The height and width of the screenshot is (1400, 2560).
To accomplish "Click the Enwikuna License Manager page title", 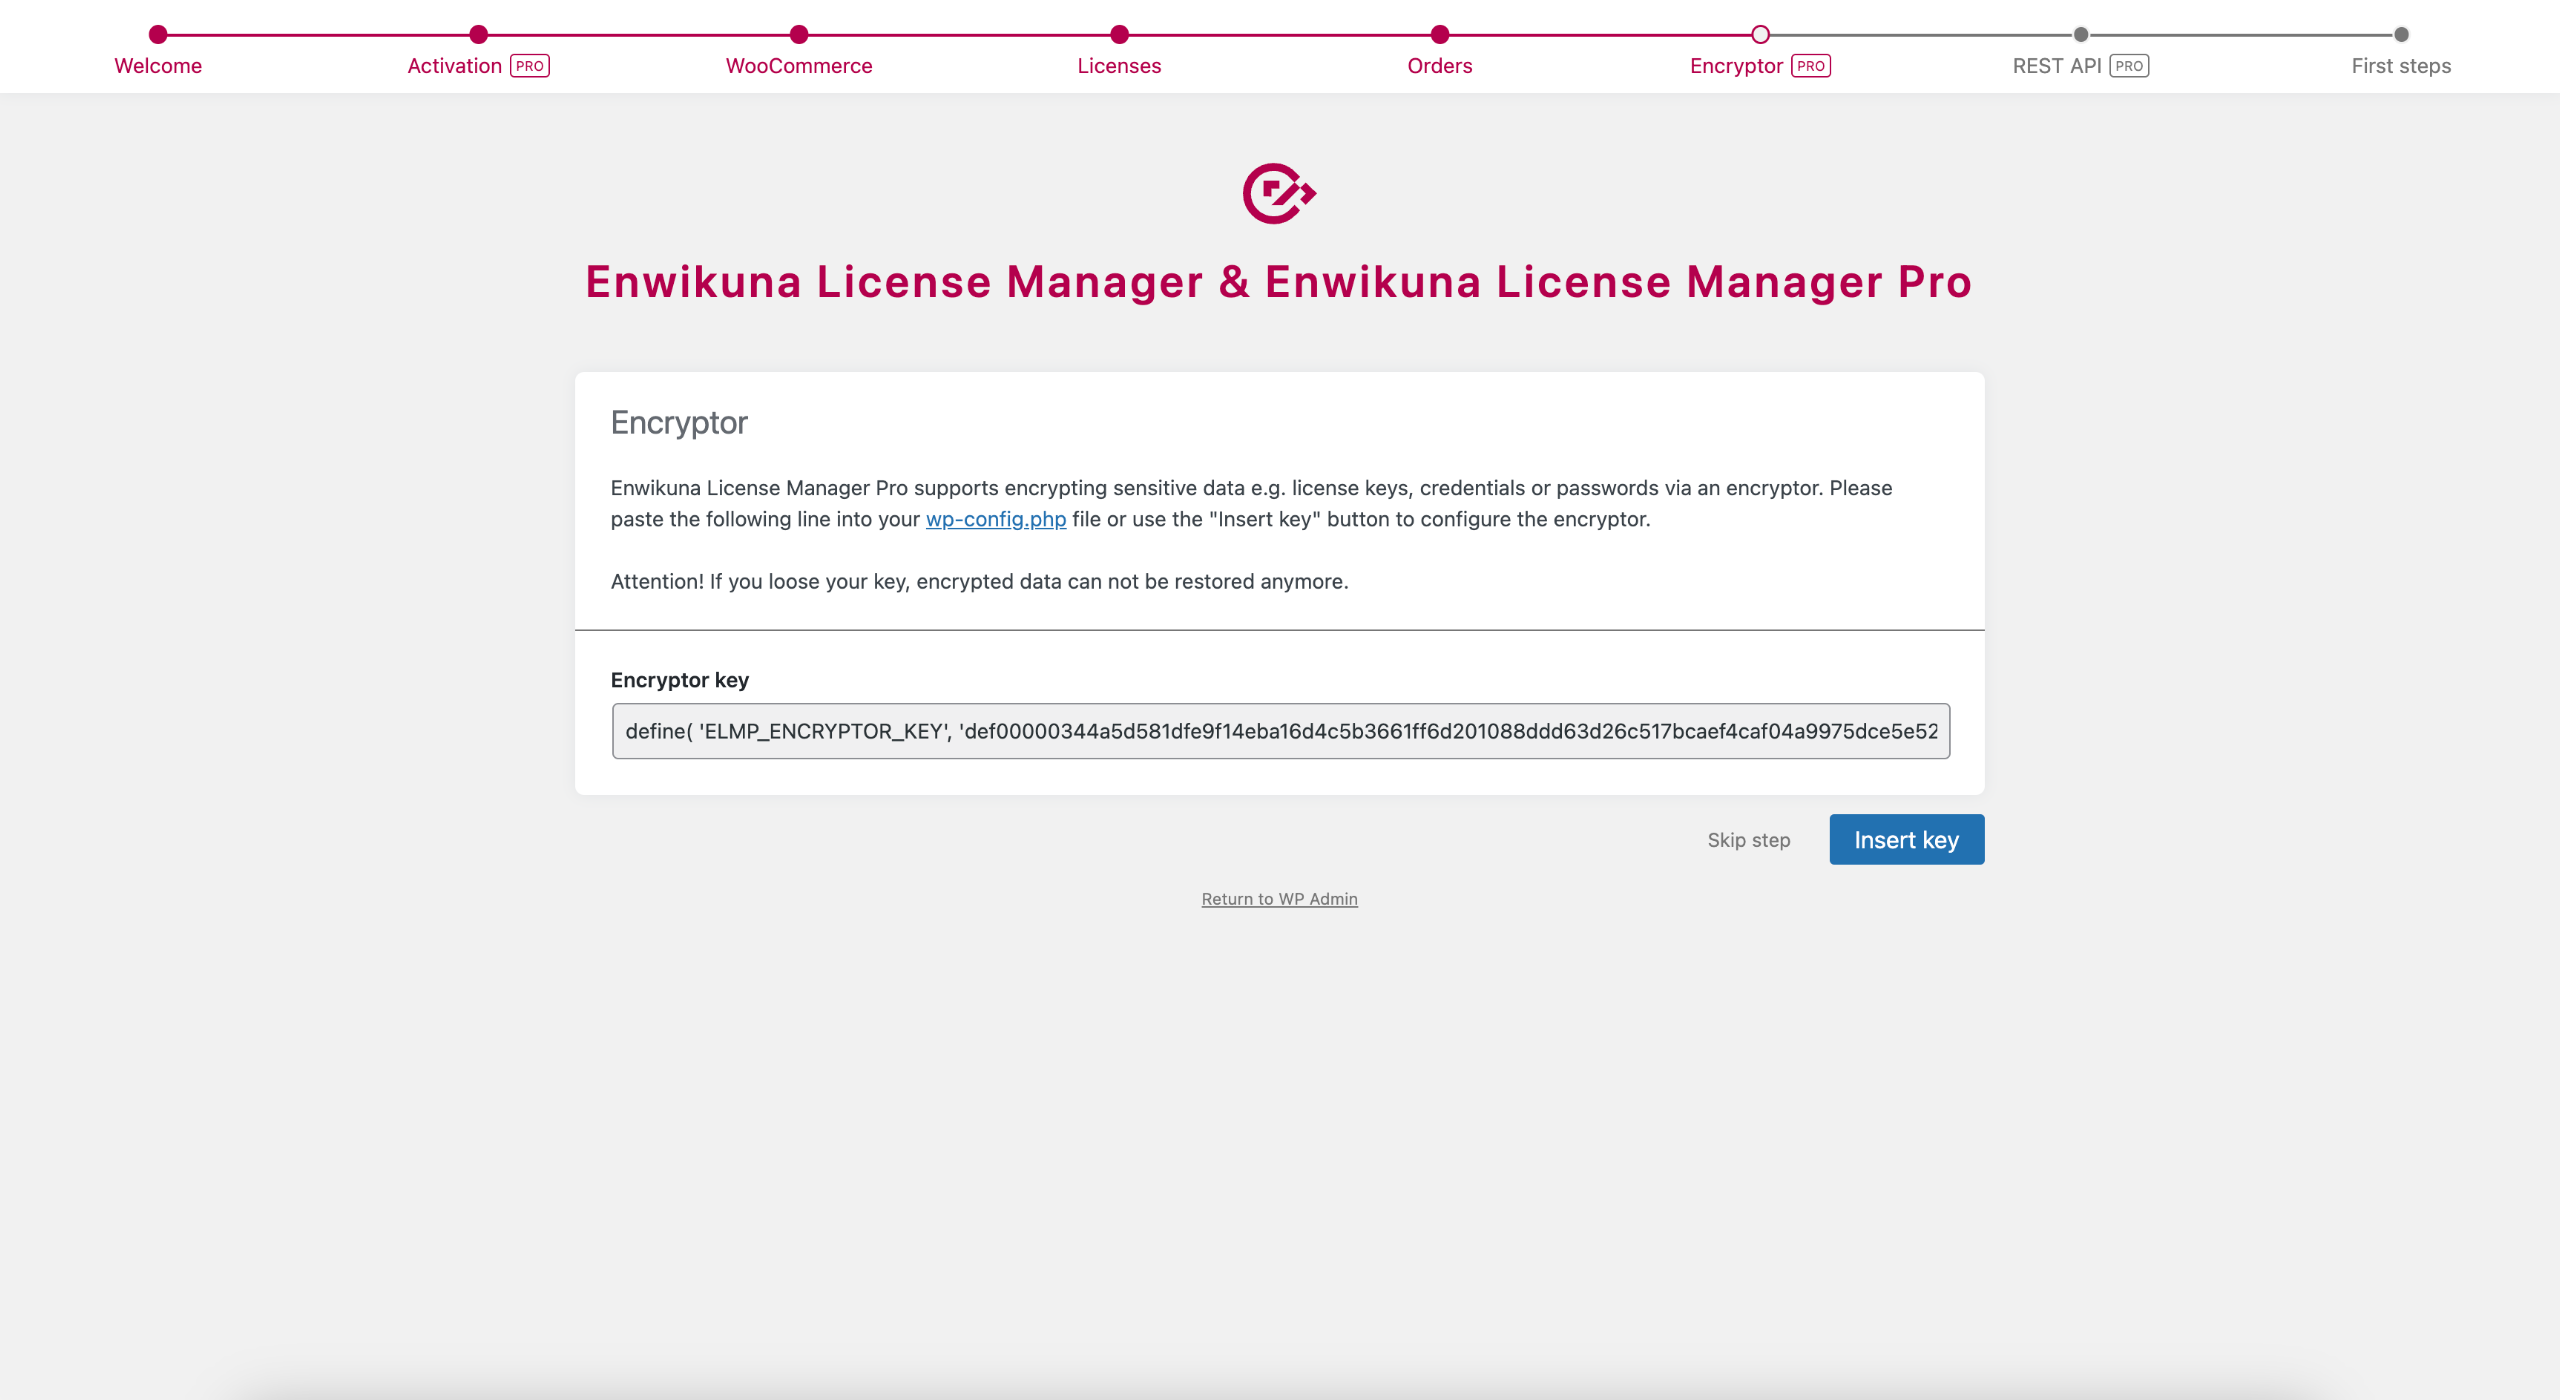I will 1279,282.
